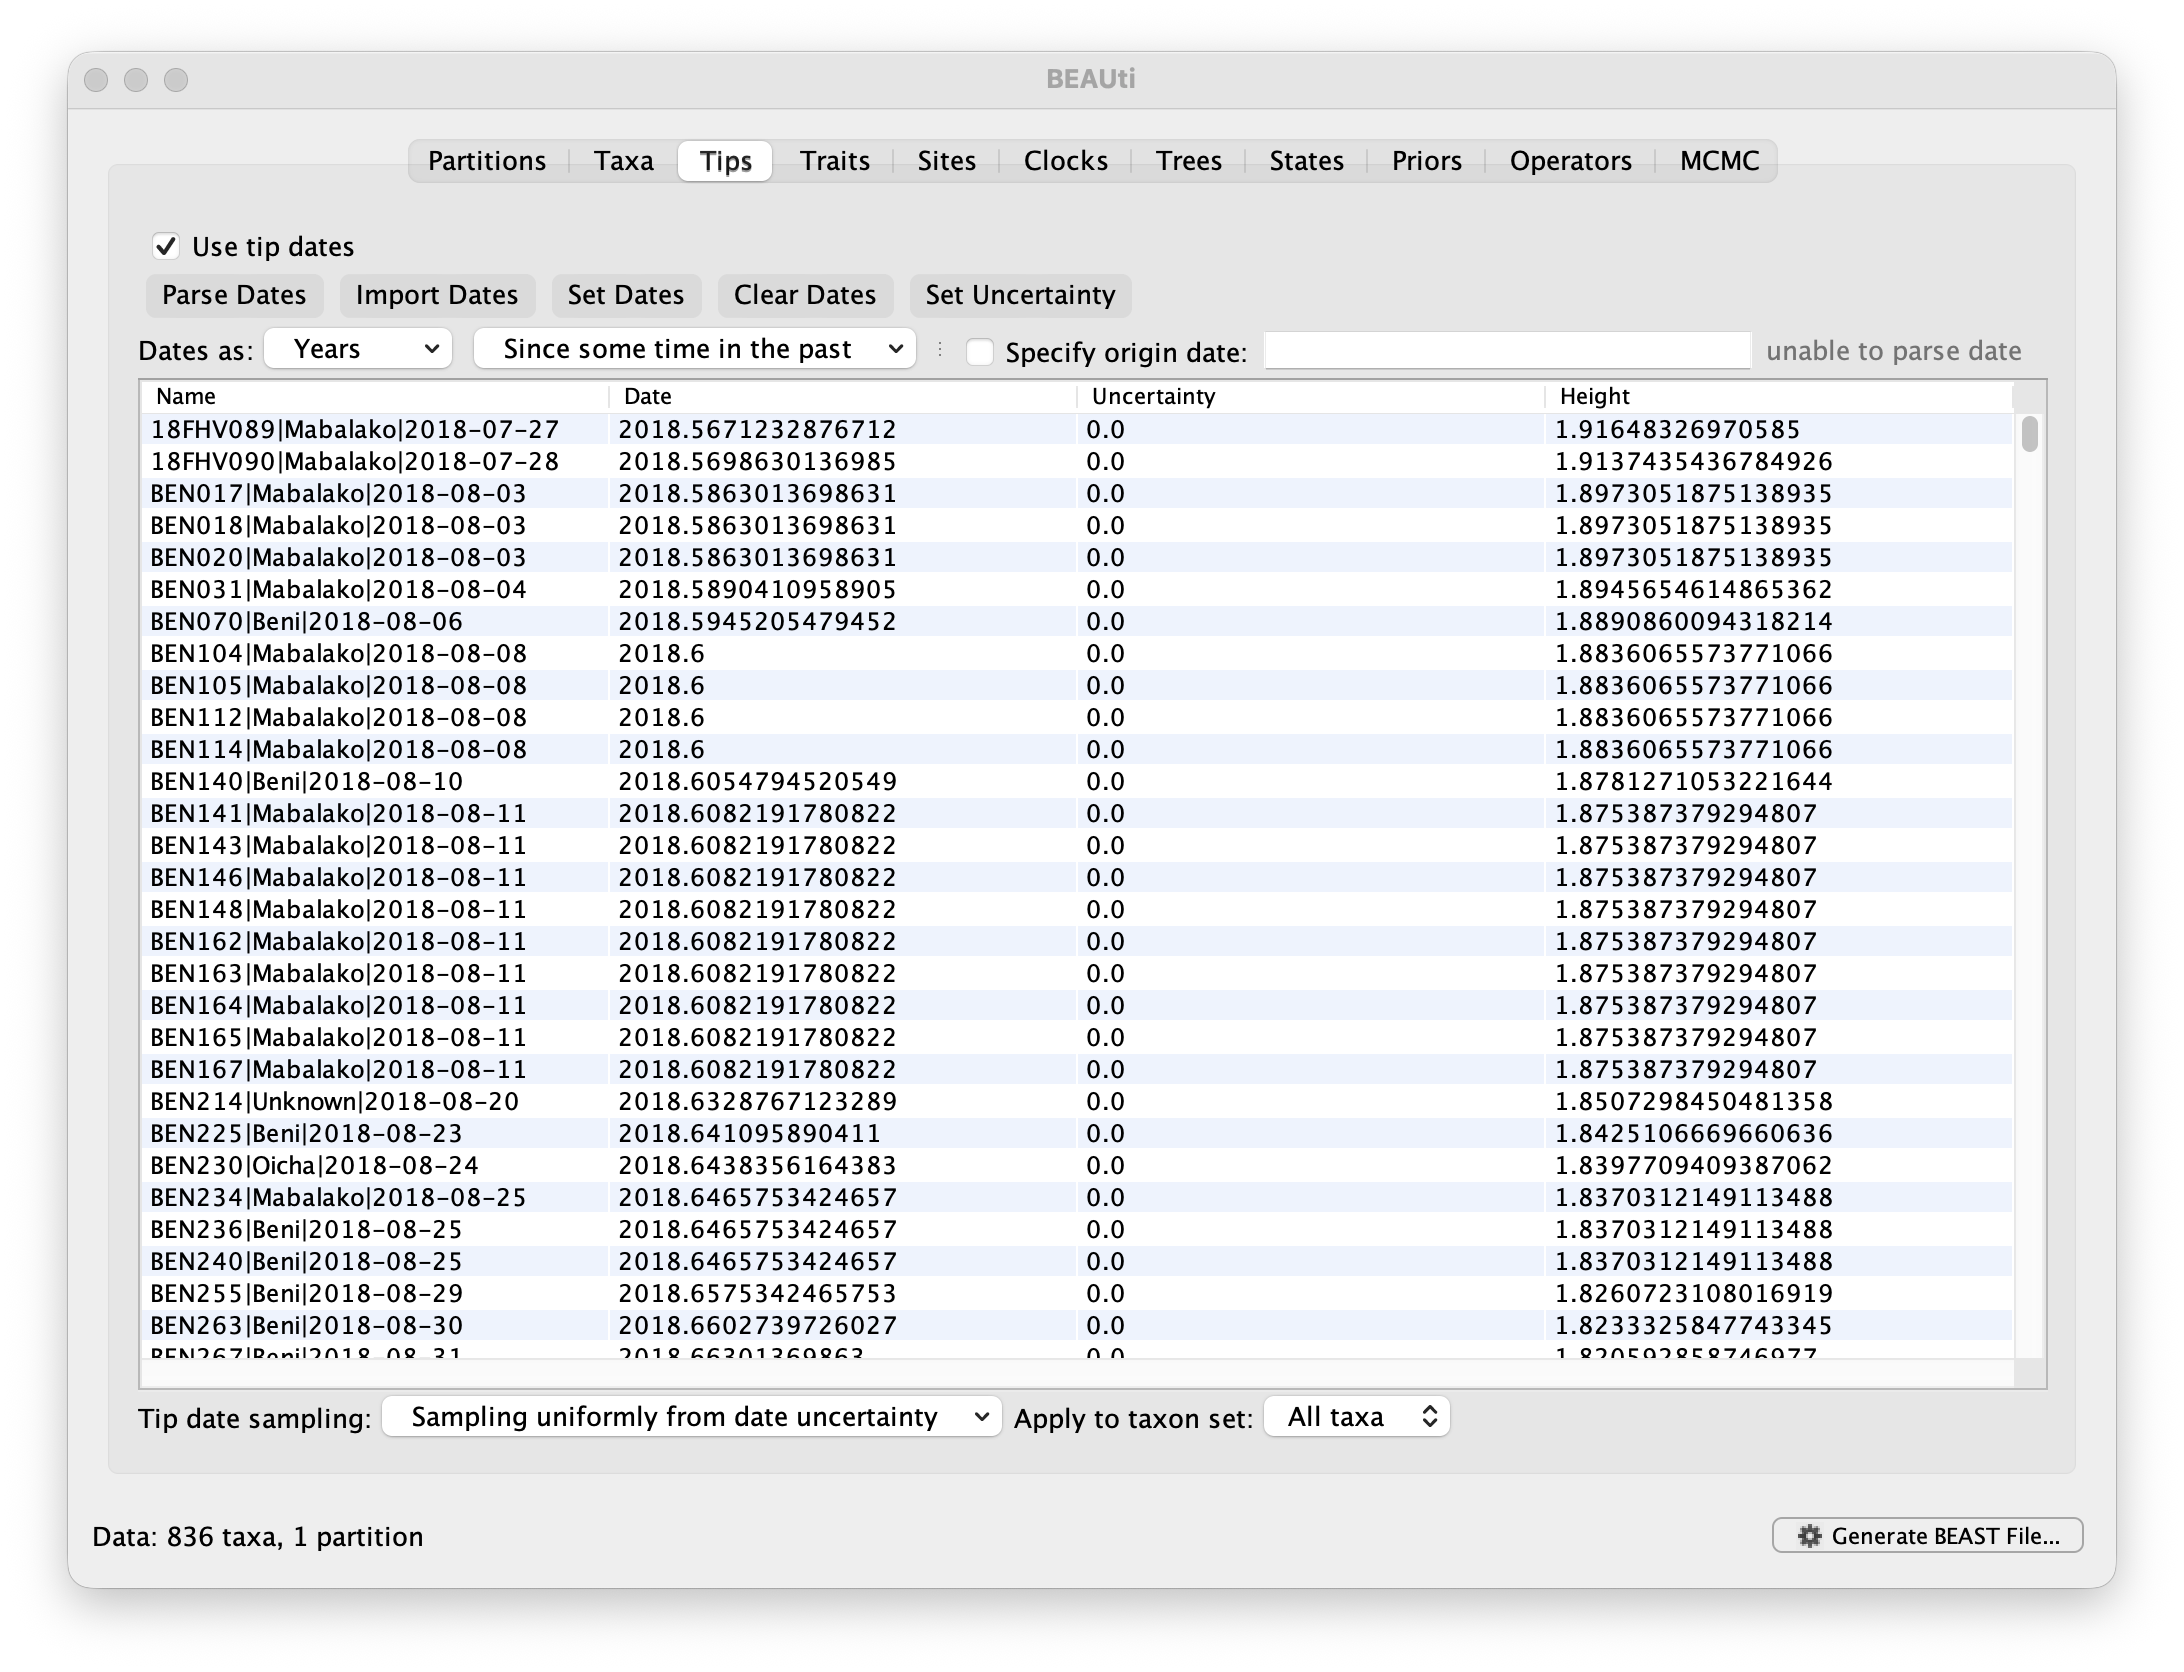
Task: Enable the Specify origin date checkbox
Action: [x=980, y=352]
